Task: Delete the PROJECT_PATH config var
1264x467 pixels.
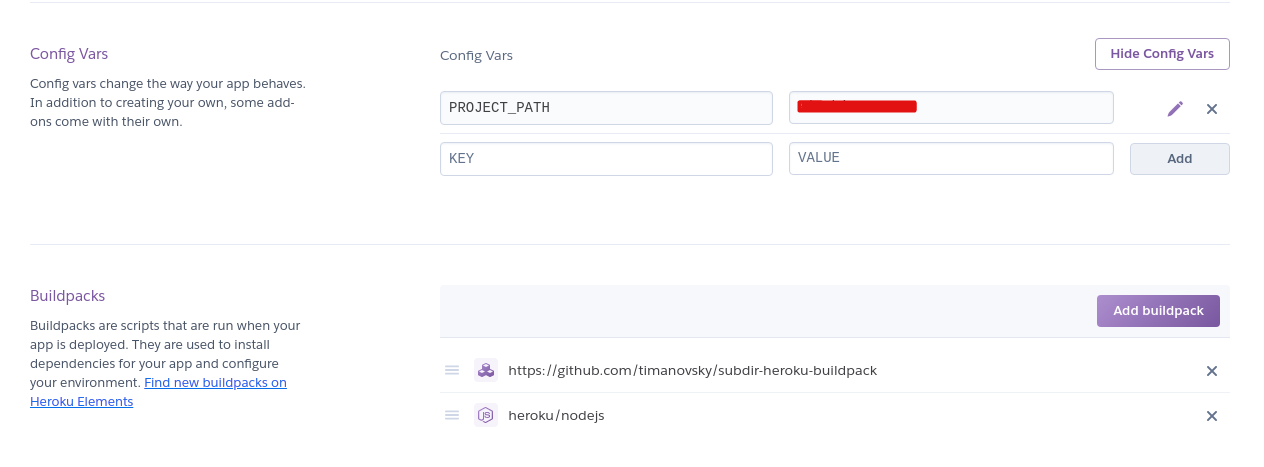Action: point(1212,108)
